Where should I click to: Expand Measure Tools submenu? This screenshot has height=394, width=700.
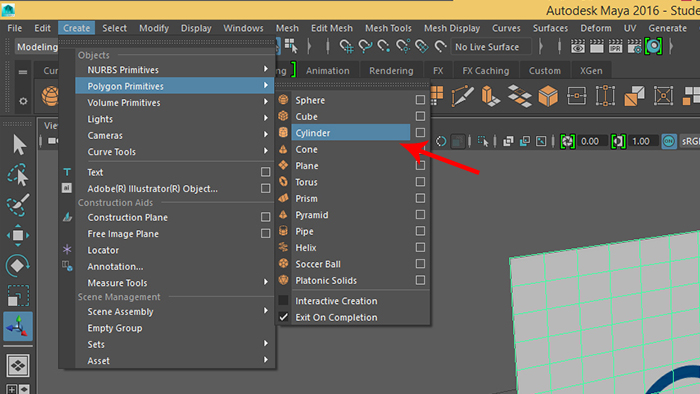click(x=174, y=283)
